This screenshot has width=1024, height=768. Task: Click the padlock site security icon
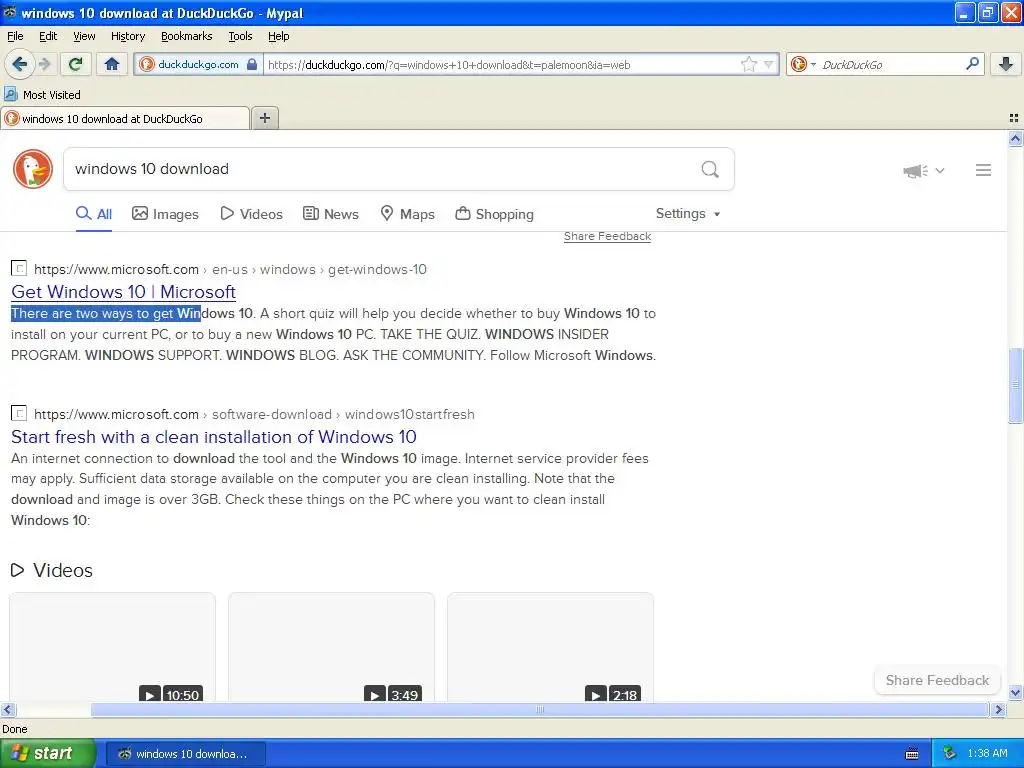click(252, 64)
